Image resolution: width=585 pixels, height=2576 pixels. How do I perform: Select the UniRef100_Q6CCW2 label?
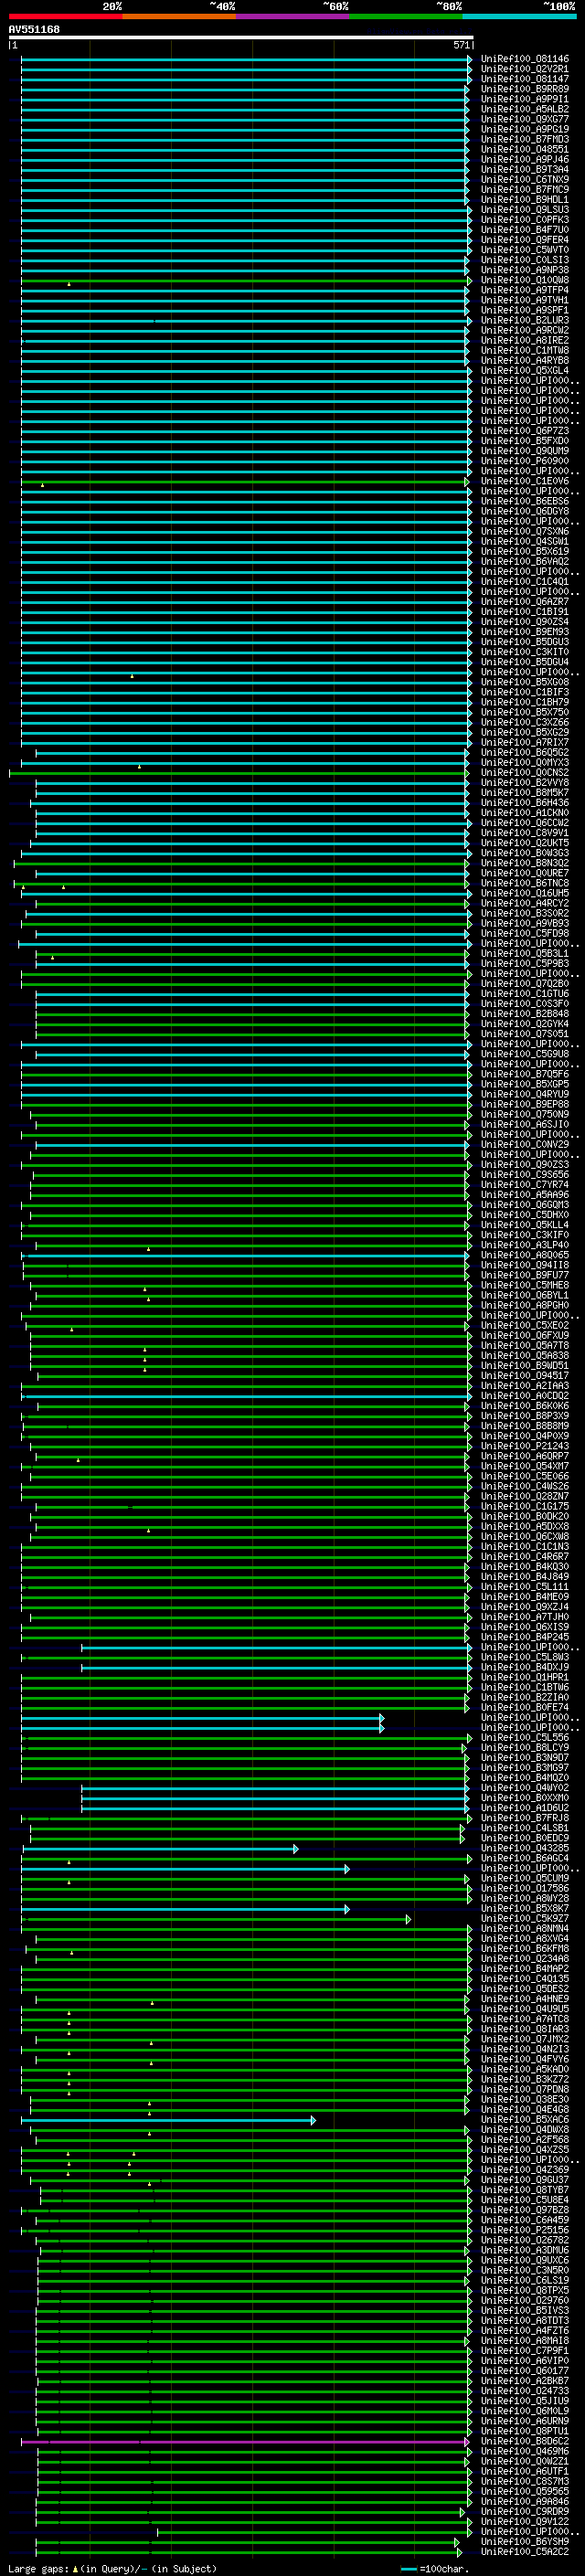click(525, 822)
